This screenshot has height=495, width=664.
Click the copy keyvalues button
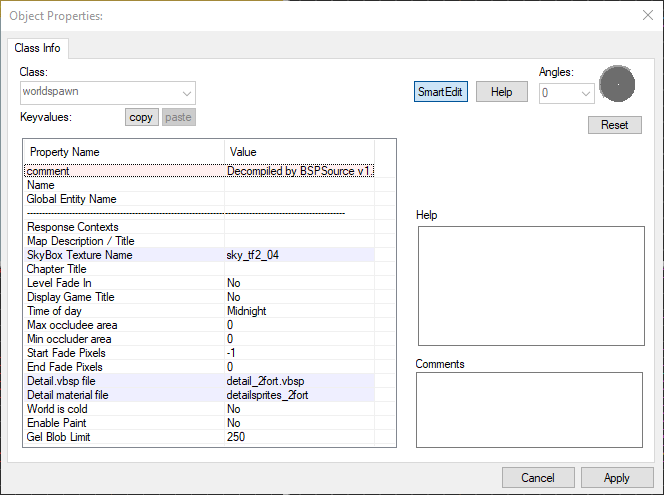coord(141,117)
